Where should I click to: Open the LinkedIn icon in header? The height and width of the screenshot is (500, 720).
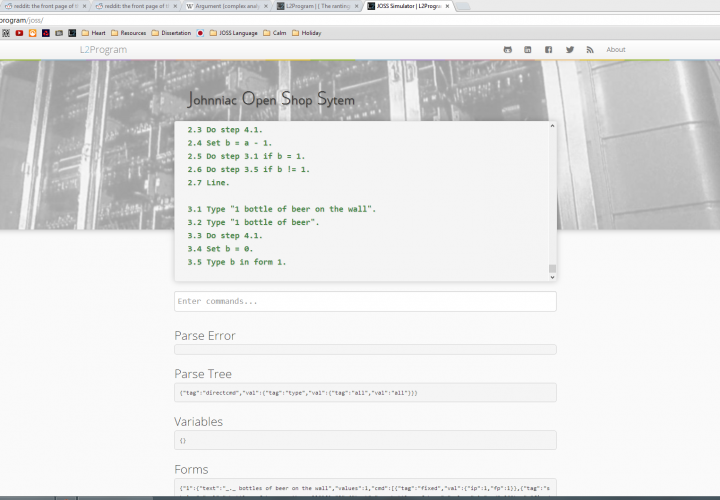point(528,49)
